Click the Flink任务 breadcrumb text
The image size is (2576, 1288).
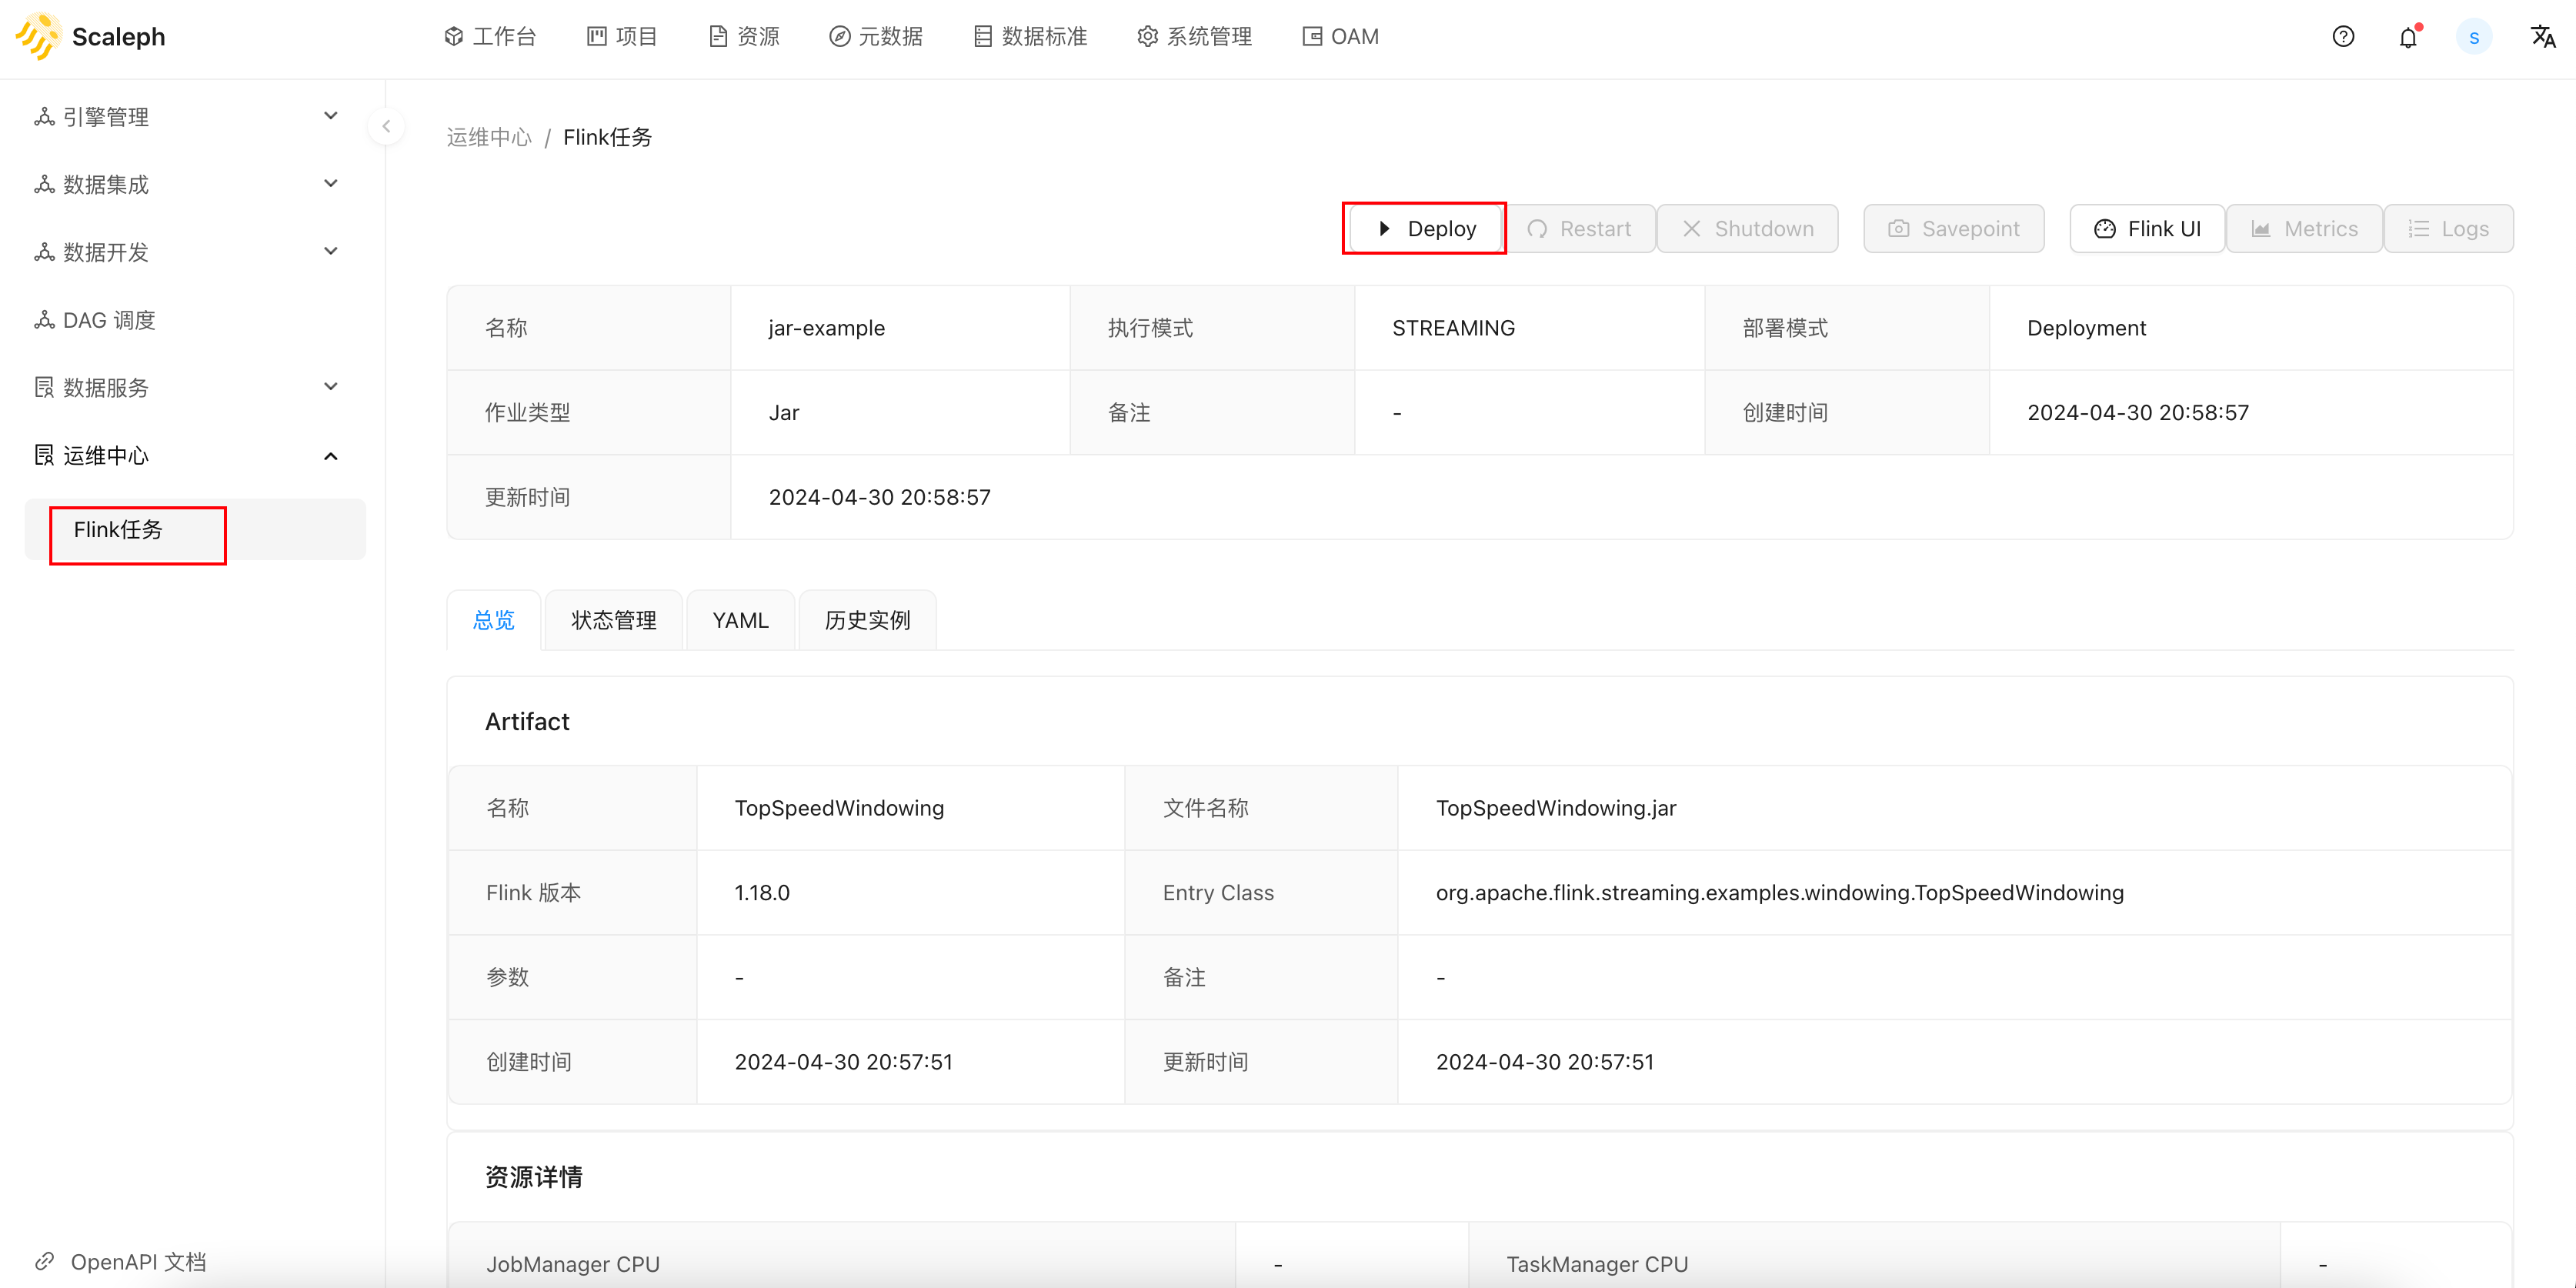click(607, 137)
